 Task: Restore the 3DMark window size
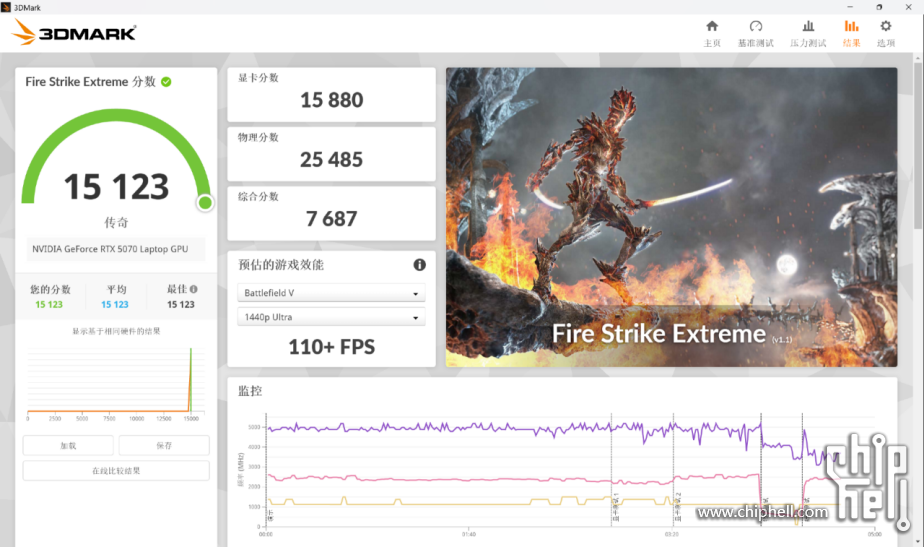point(879,7)
